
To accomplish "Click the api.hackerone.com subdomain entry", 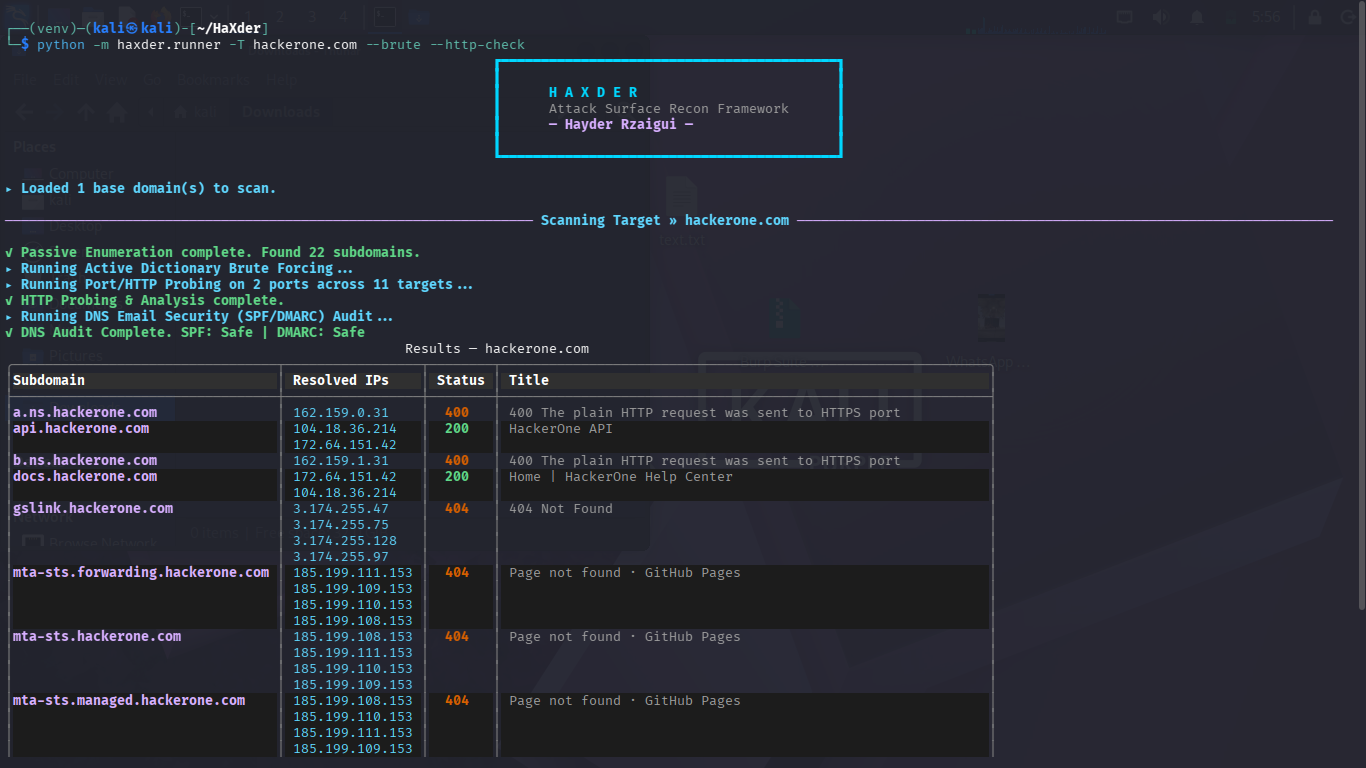I will [x=81, y=428].
